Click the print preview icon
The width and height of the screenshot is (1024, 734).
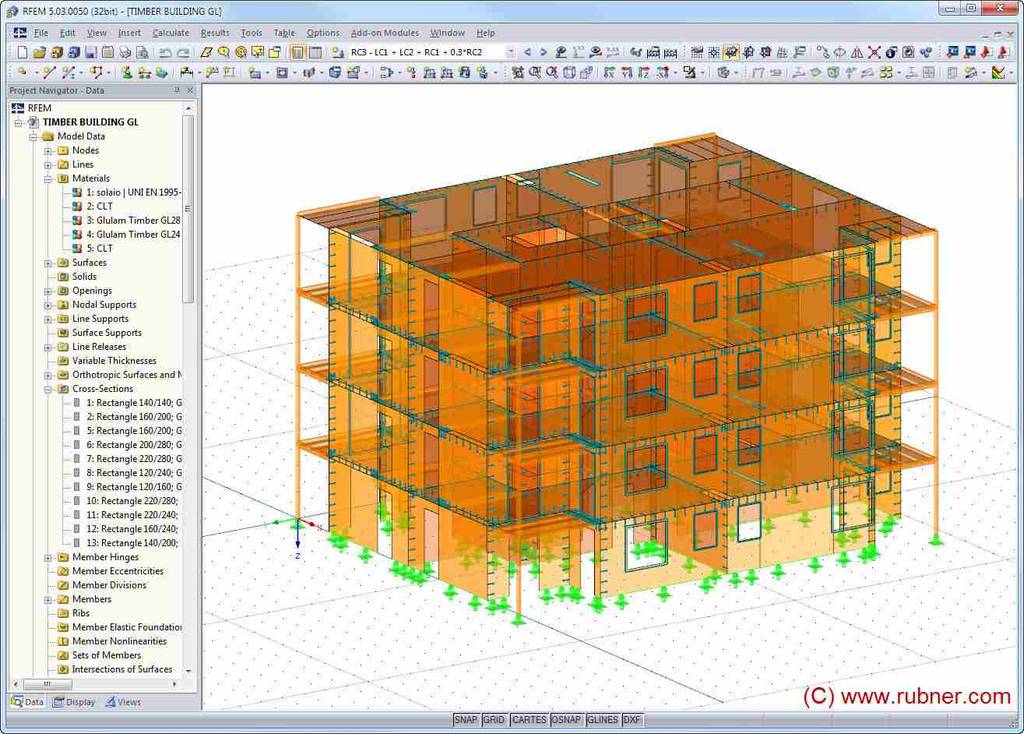(x=142, y=52)
